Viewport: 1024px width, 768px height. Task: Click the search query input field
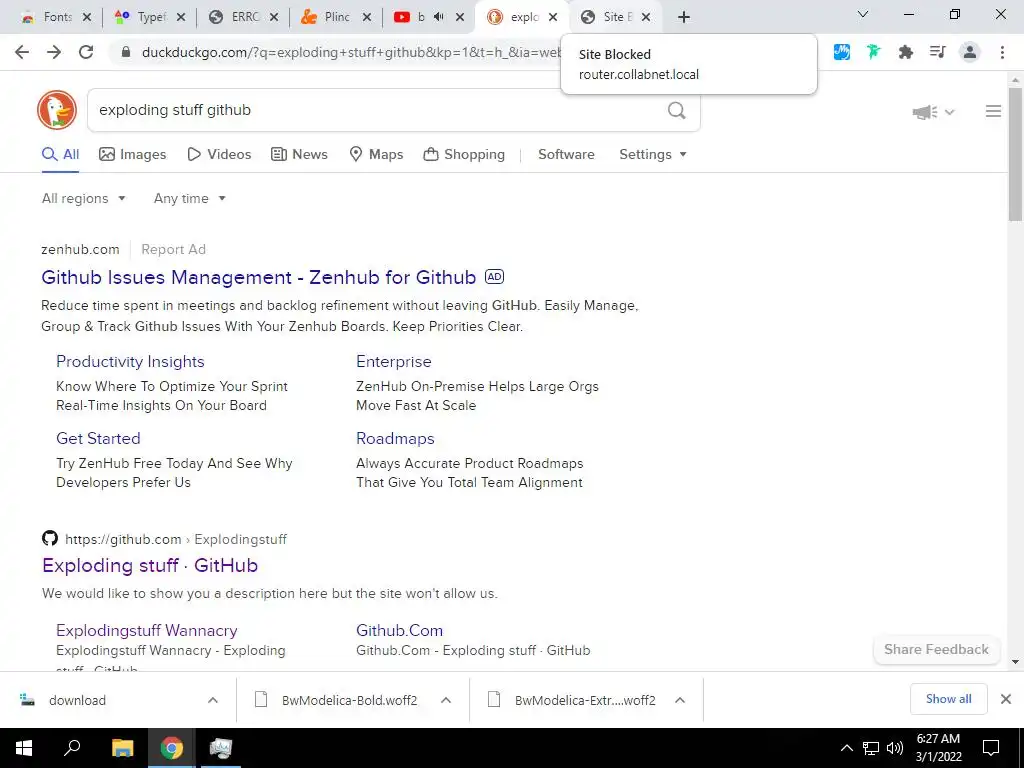click(x=379, y=110)
